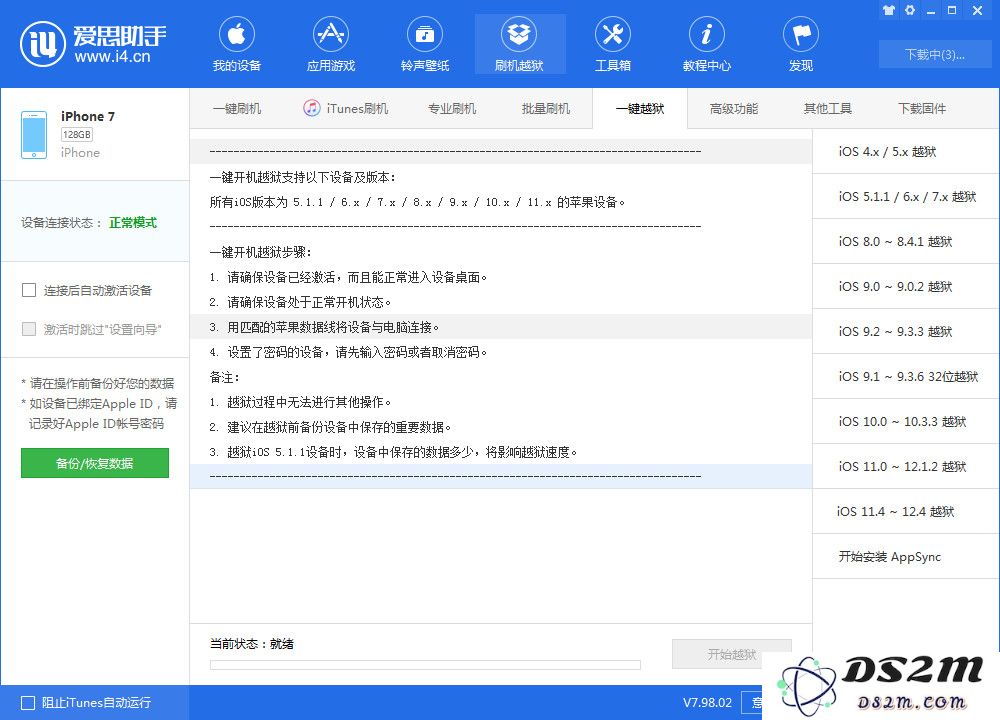Click 当前状态：就绪 status text
Screen dimensions: 1000x720
coord(252,643)
